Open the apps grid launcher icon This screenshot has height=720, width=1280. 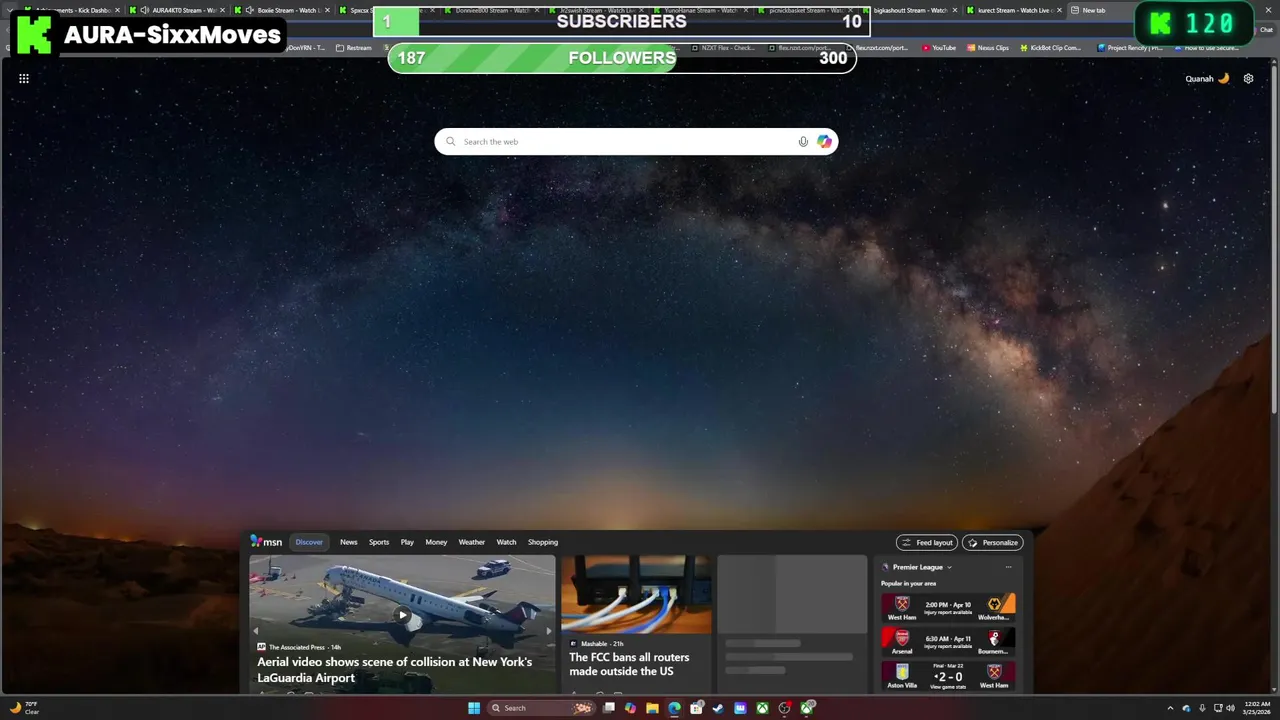click(x=24, y=78)
